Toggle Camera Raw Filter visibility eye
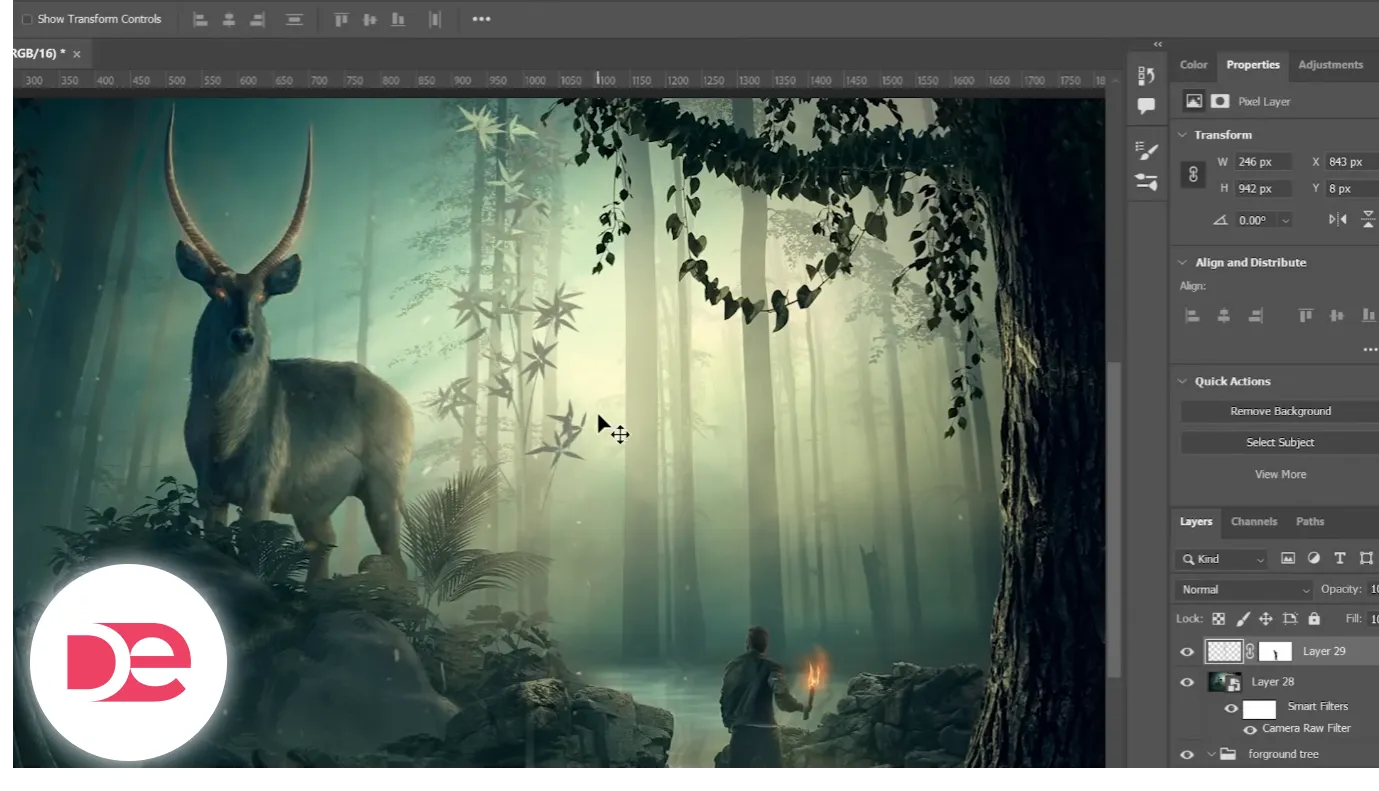 [1250, 730]
